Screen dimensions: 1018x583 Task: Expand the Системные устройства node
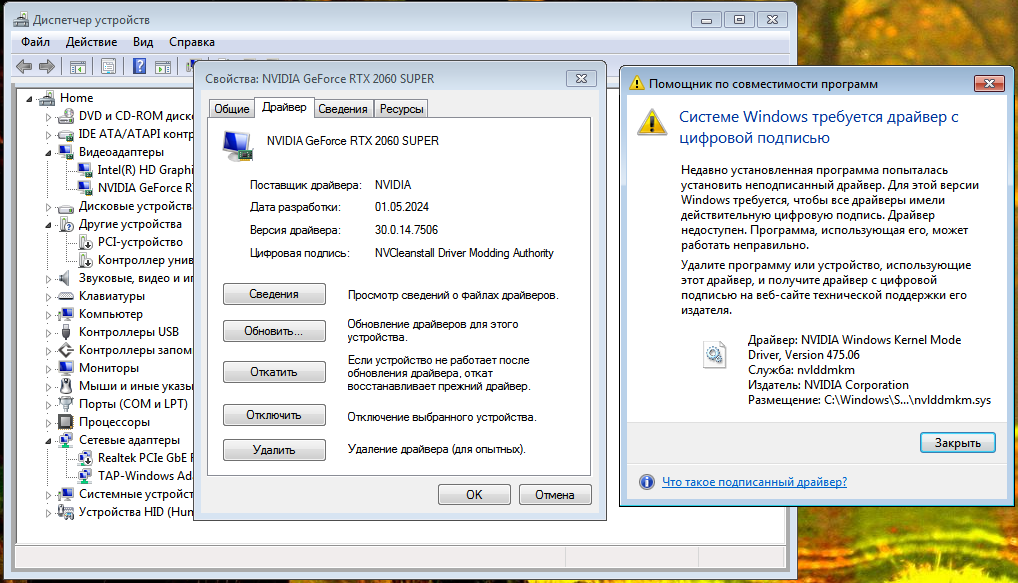point(48,495)
